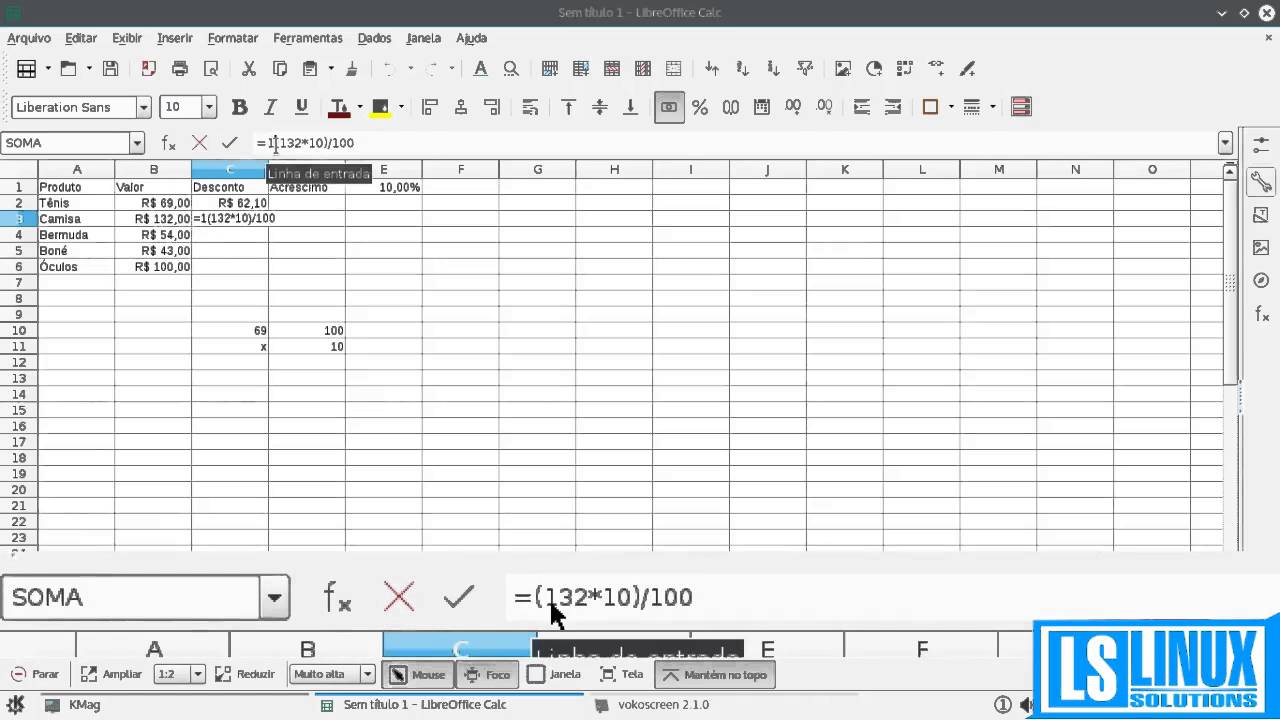The image size is (1280, 720).
Task: Click the font color red swatch
Action: tap(339, 107)
